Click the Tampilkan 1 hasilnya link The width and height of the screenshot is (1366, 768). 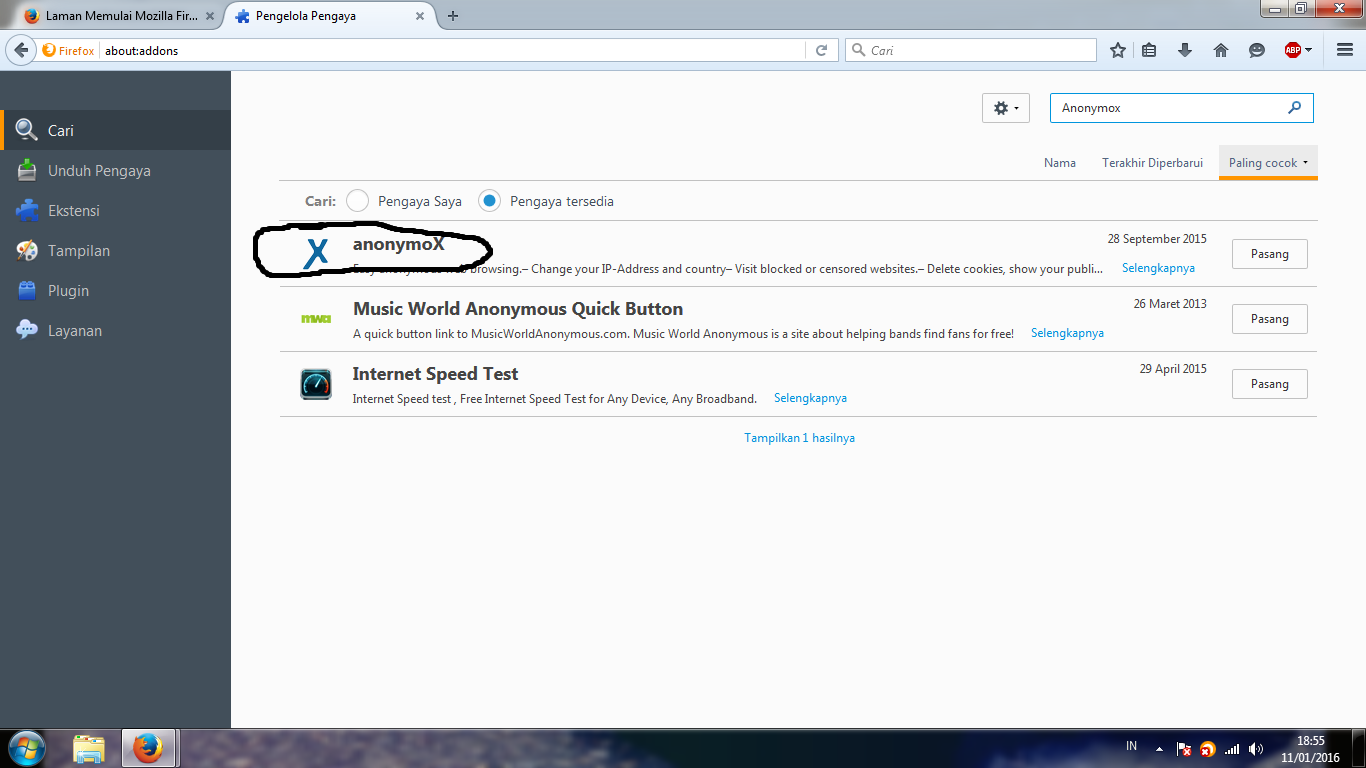pyautogui.click(x=799, y=438)
